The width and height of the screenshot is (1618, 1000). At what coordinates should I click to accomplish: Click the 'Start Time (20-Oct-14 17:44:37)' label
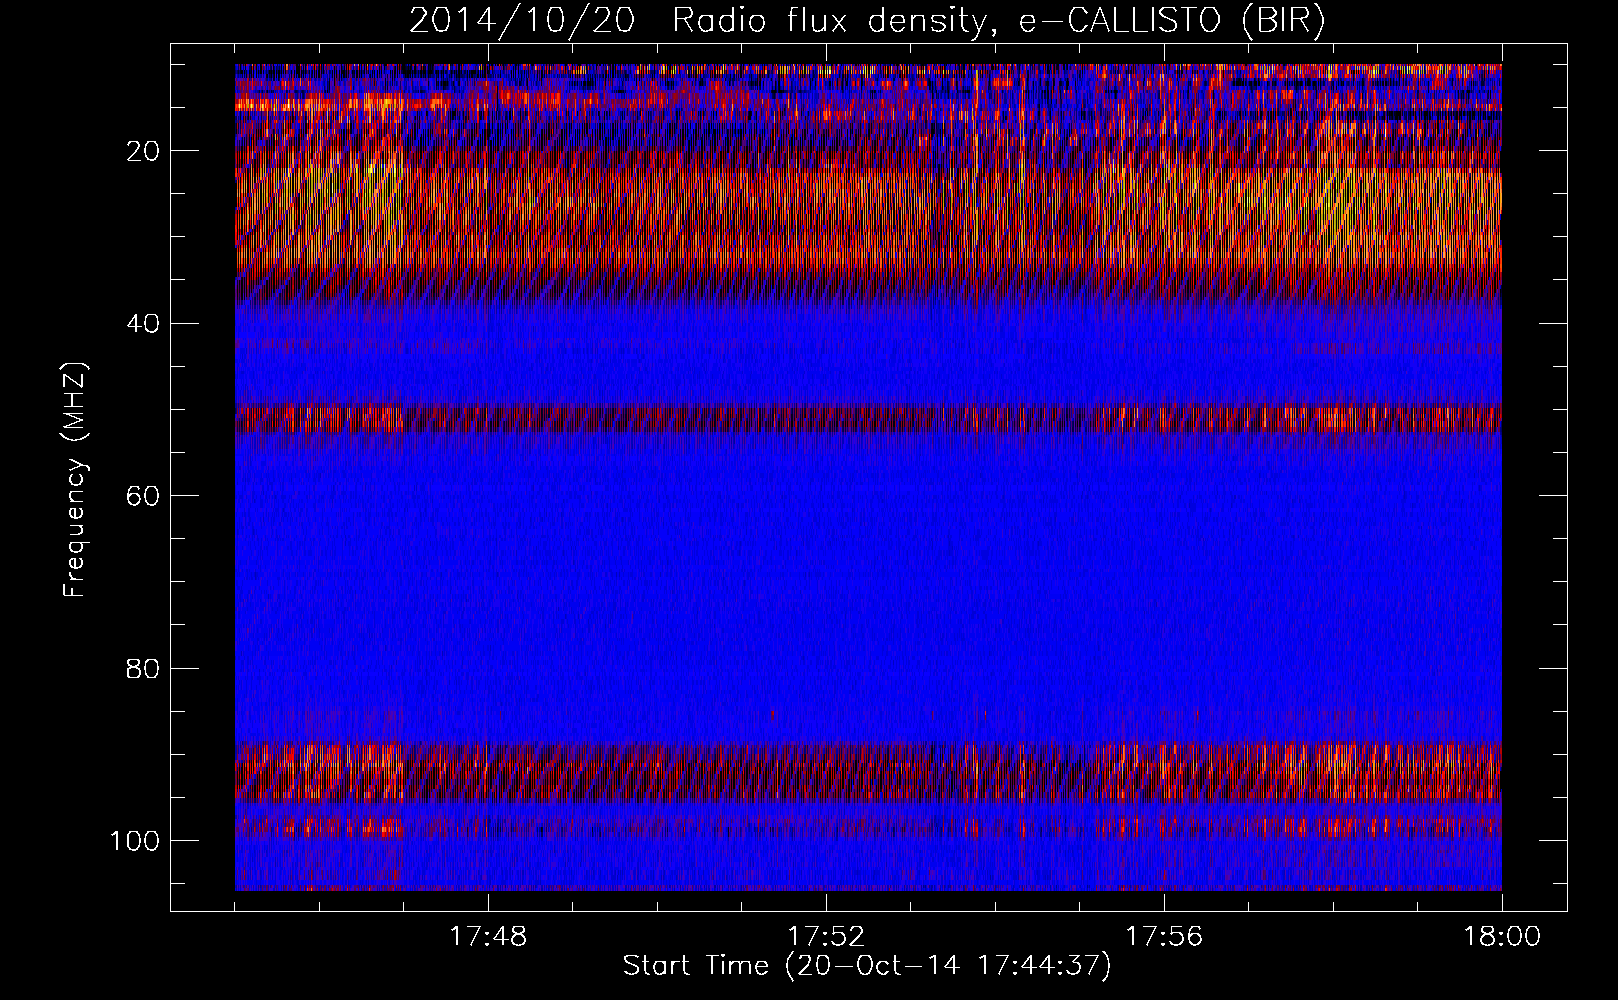(867, 966)
